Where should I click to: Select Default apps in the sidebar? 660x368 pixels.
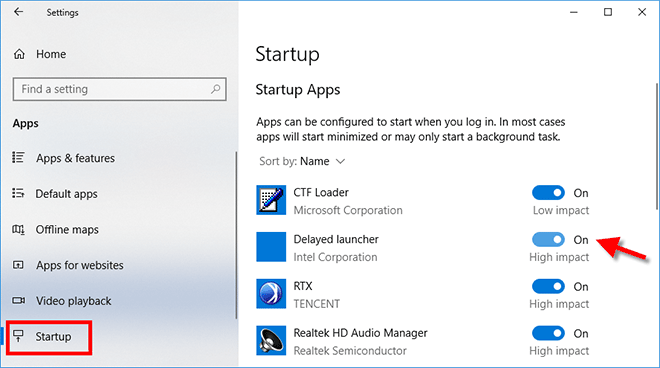[x=67, y=194]
